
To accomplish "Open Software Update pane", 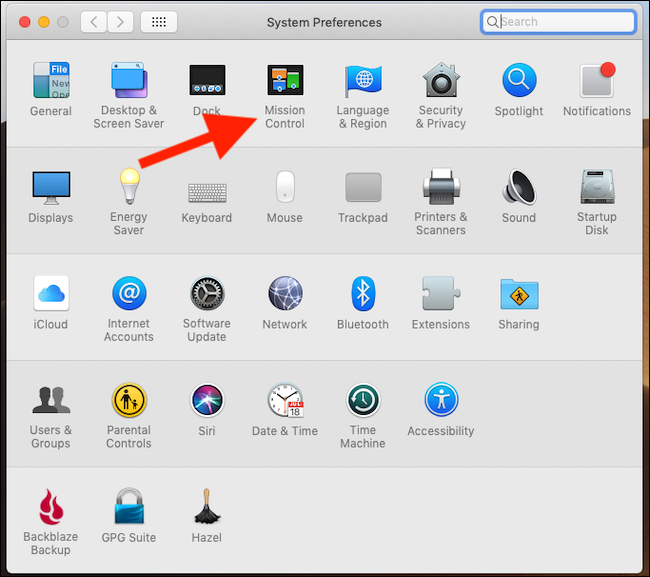I will (207, 293).
